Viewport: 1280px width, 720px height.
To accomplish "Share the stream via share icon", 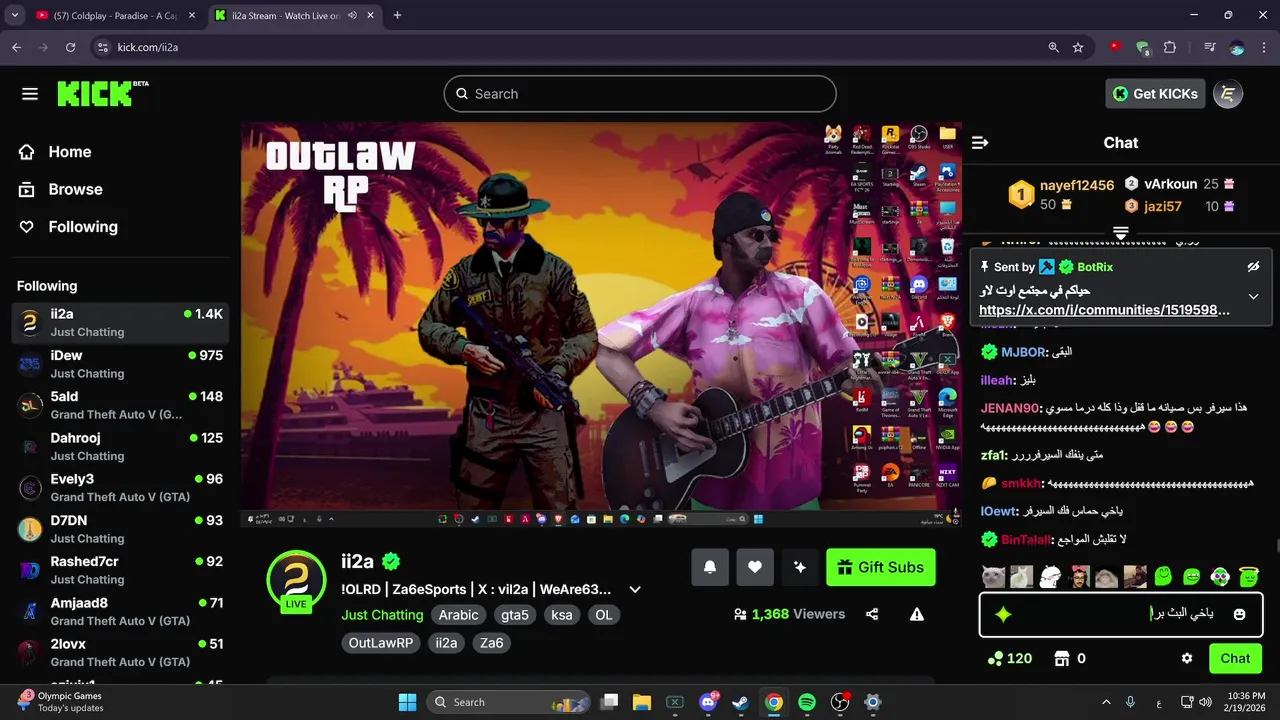I will (x=872, y=614).
